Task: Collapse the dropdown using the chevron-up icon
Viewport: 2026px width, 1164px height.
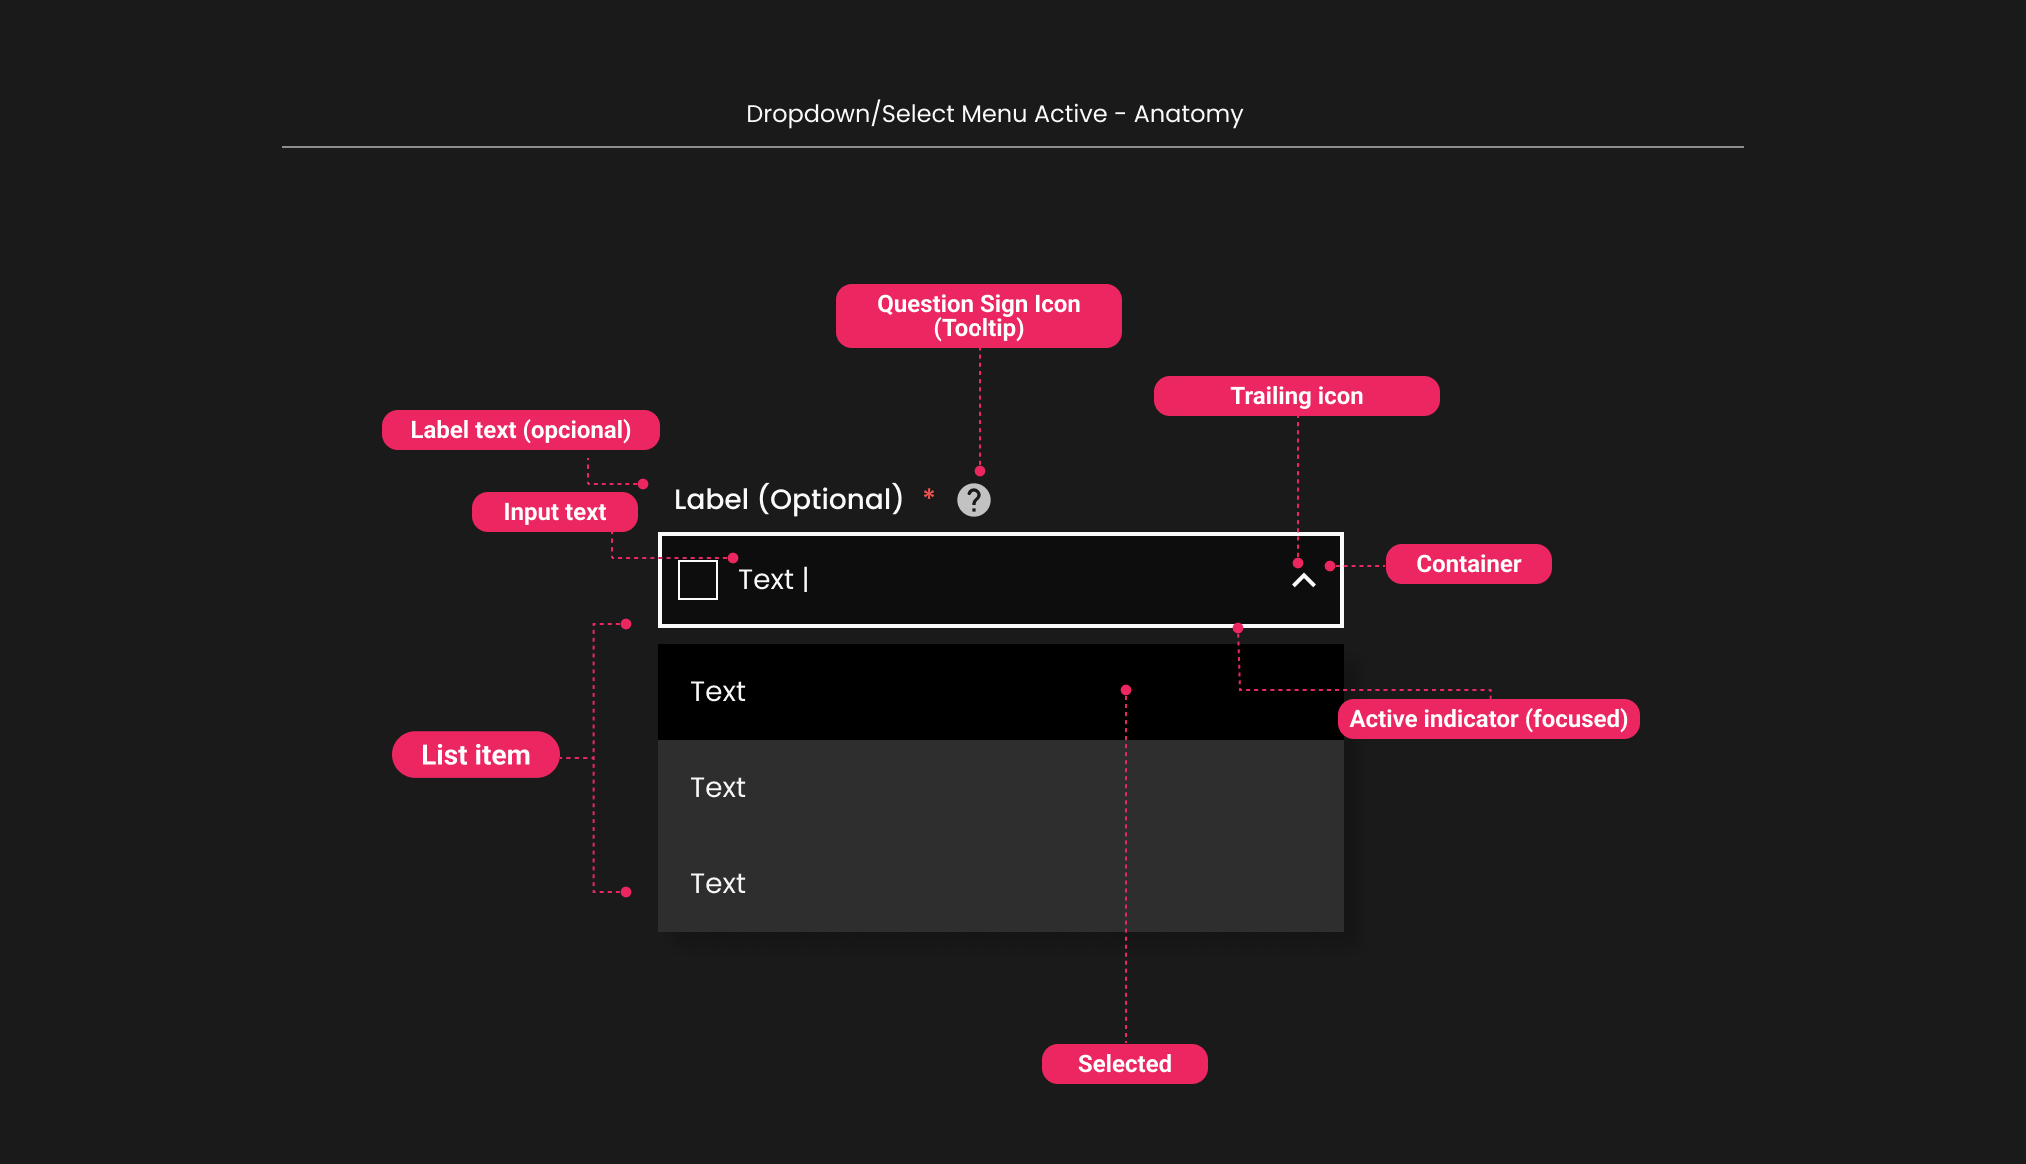Action: click(1304, 580)
